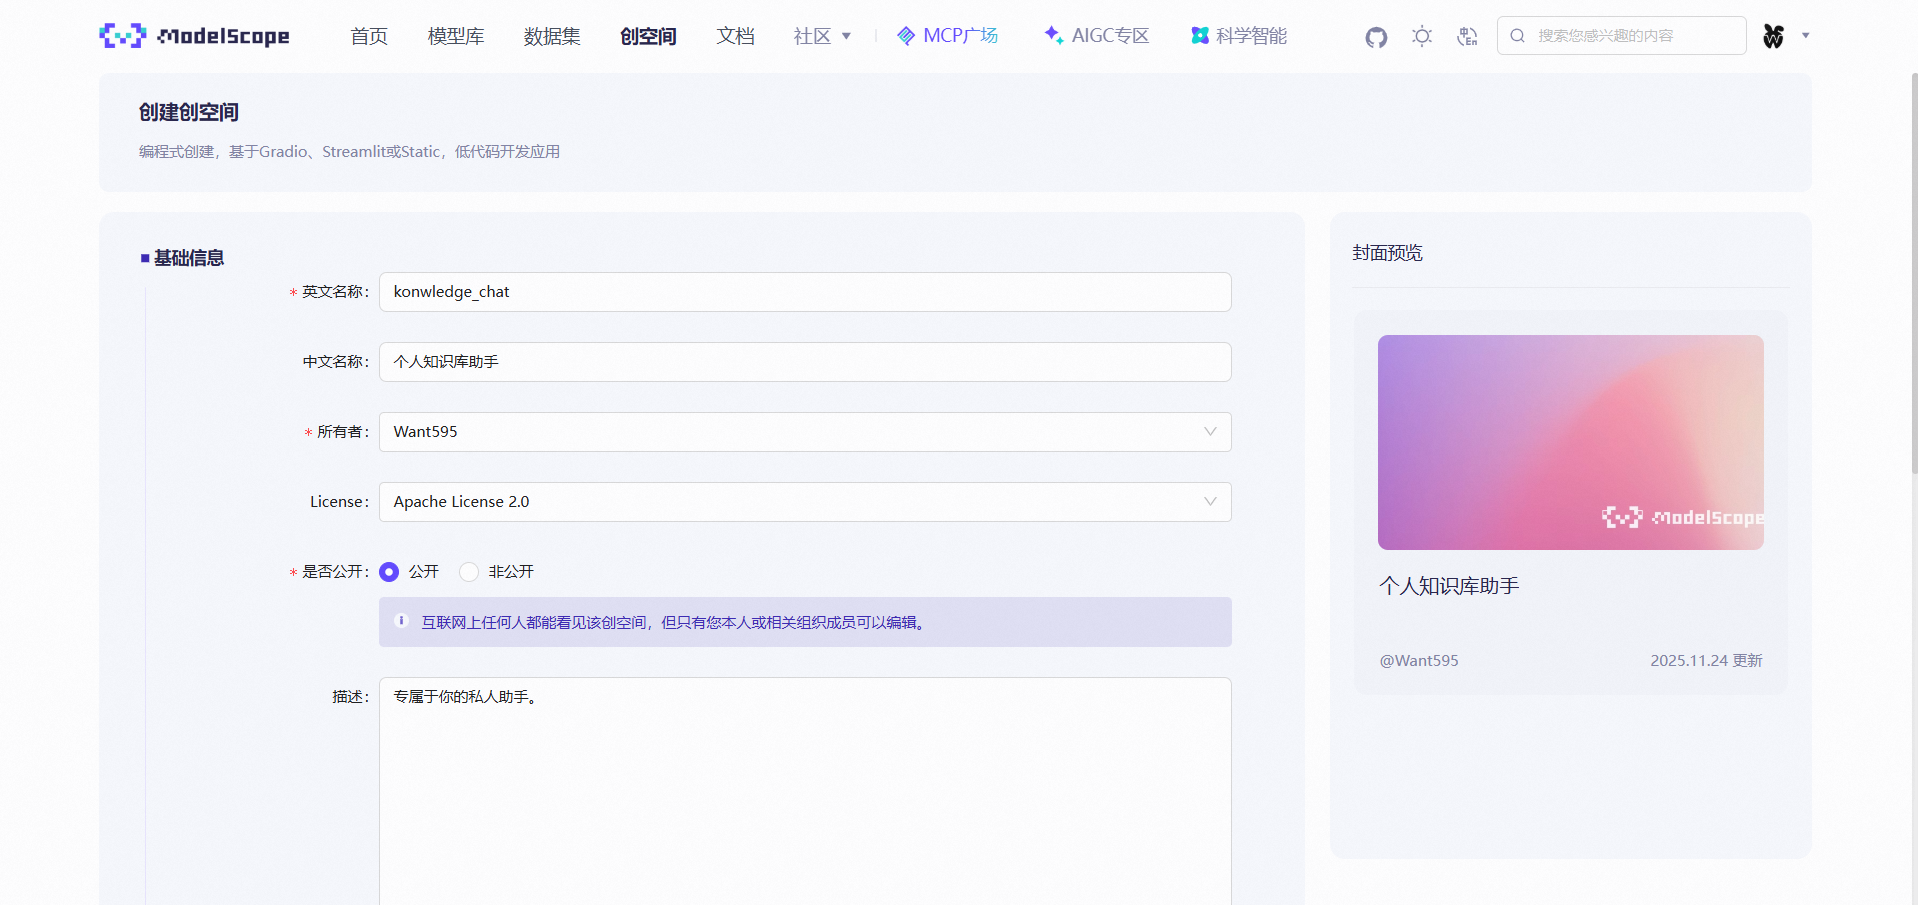This screenshot has width=1918, height=905.
Task: Click the 2025.11.24 更新 date text
Action: pos(1706,660)
